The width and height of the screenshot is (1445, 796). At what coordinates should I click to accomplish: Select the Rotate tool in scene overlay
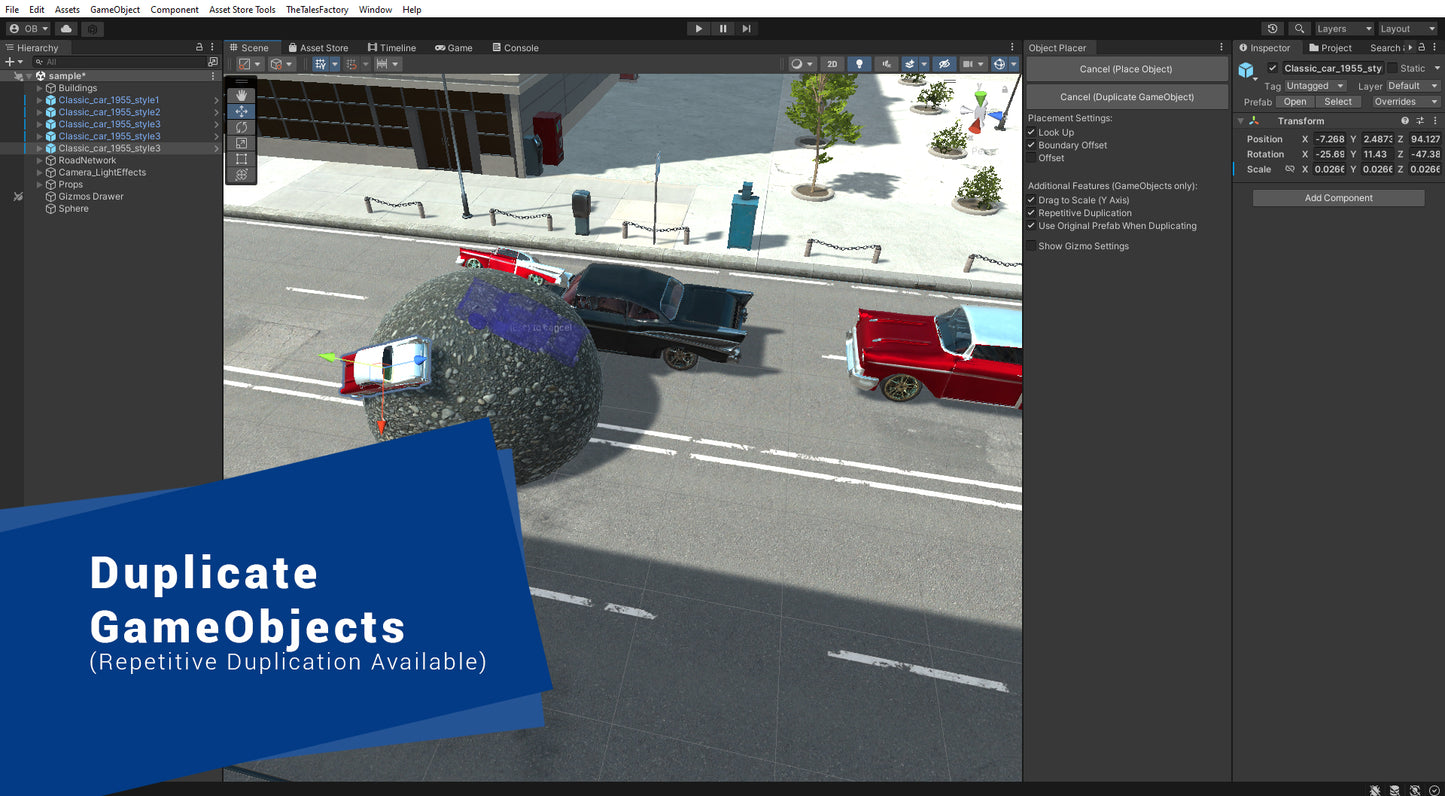point(241,128)
